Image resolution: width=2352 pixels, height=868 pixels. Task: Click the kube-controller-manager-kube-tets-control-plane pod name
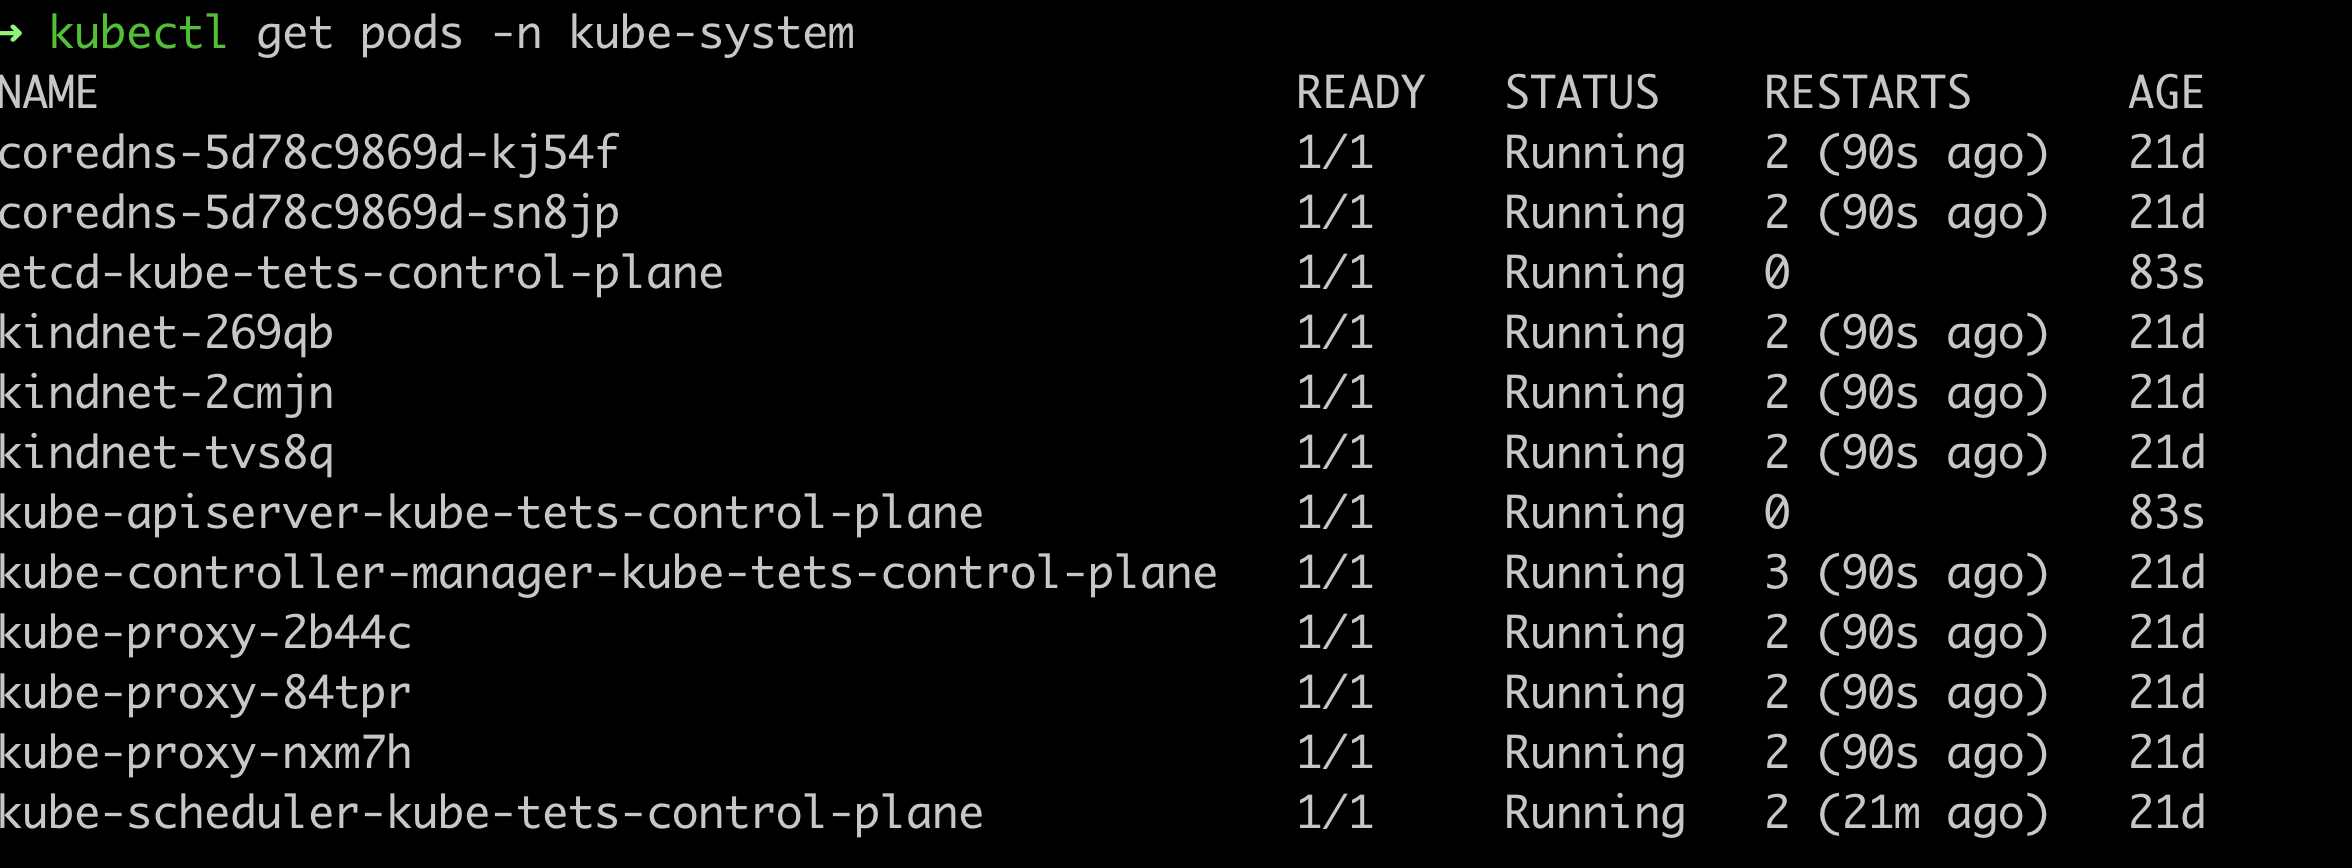(x=608, y=573)
